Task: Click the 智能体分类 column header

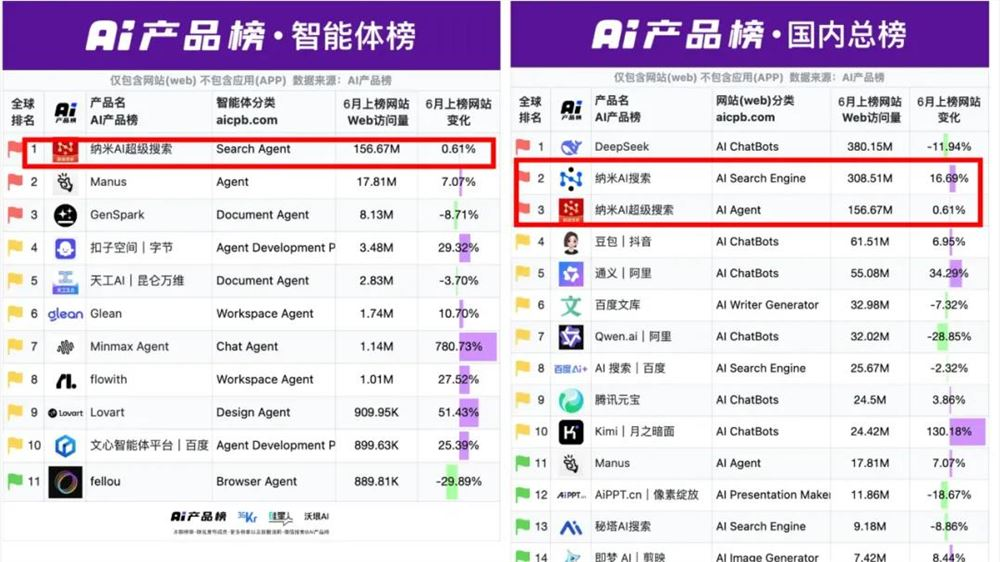Action: pyautogui.click(x=246, y=103)
